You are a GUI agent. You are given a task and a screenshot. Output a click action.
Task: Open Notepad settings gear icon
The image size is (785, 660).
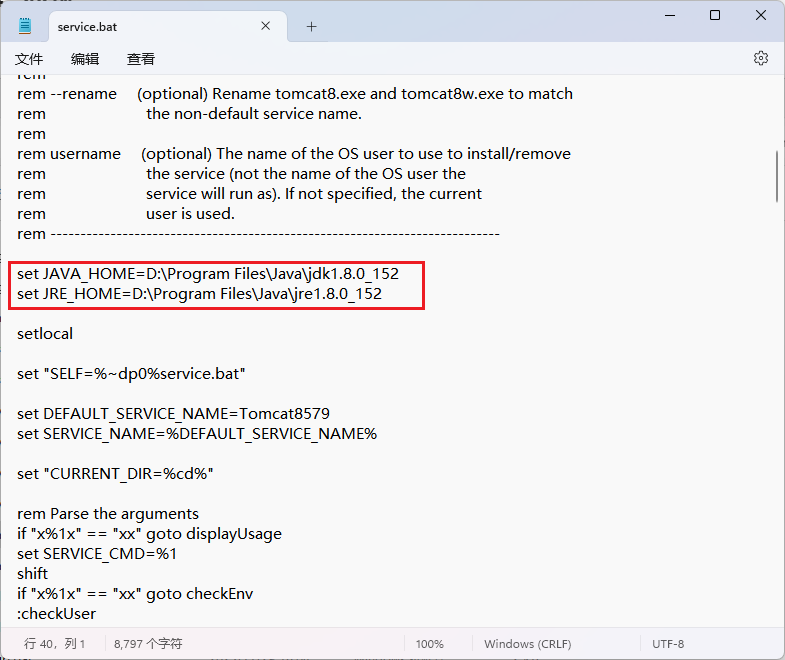coord(760,58)
